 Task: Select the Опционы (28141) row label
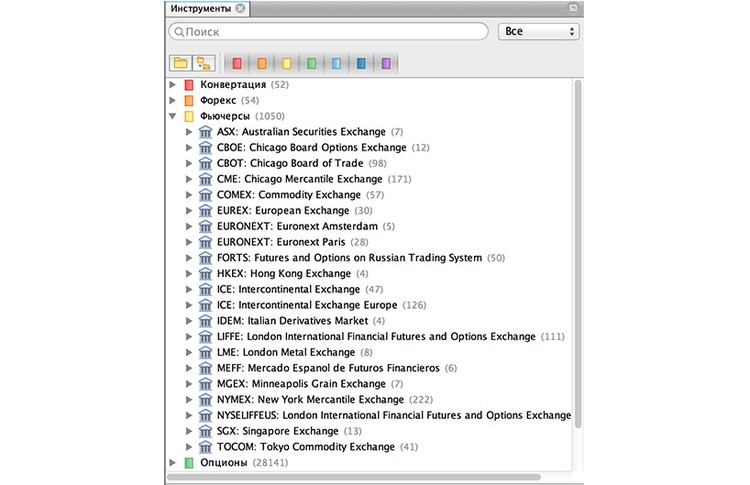tap(244, 463)
